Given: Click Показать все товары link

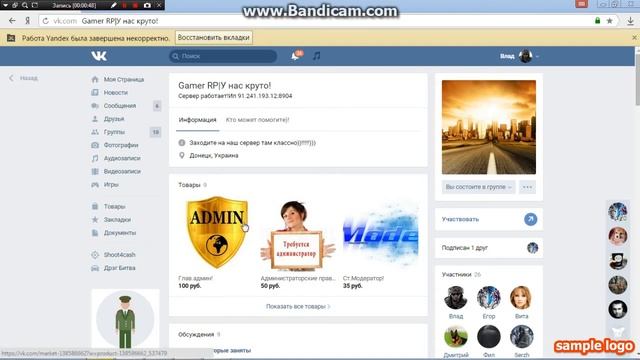Looking at the screenshot, I should point(298,306).
